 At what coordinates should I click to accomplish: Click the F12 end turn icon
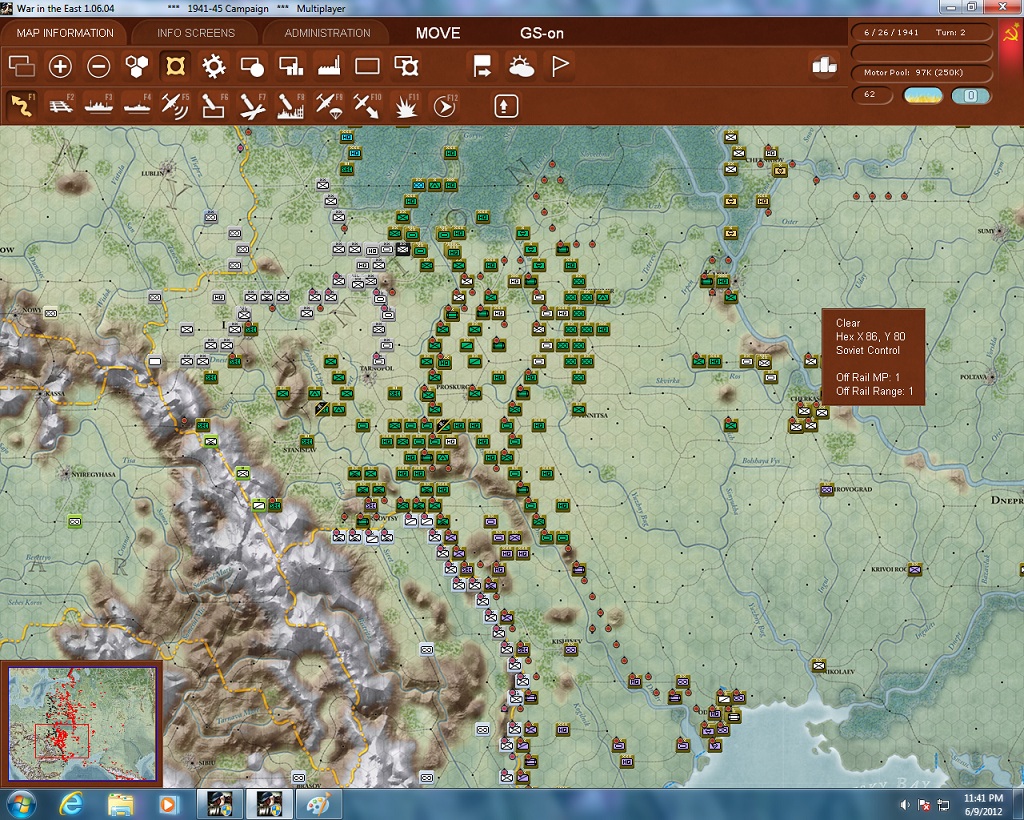[444, 106]
